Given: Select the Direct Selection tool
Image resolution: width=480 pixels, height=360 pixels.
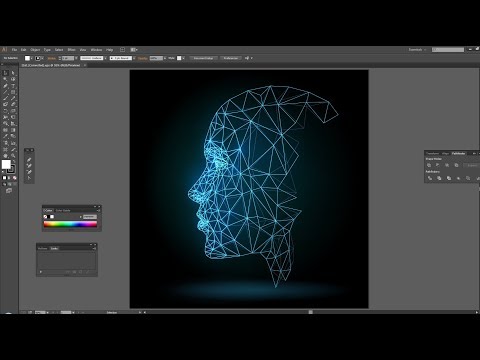Looking at the screenshot, I should point(13,73).
